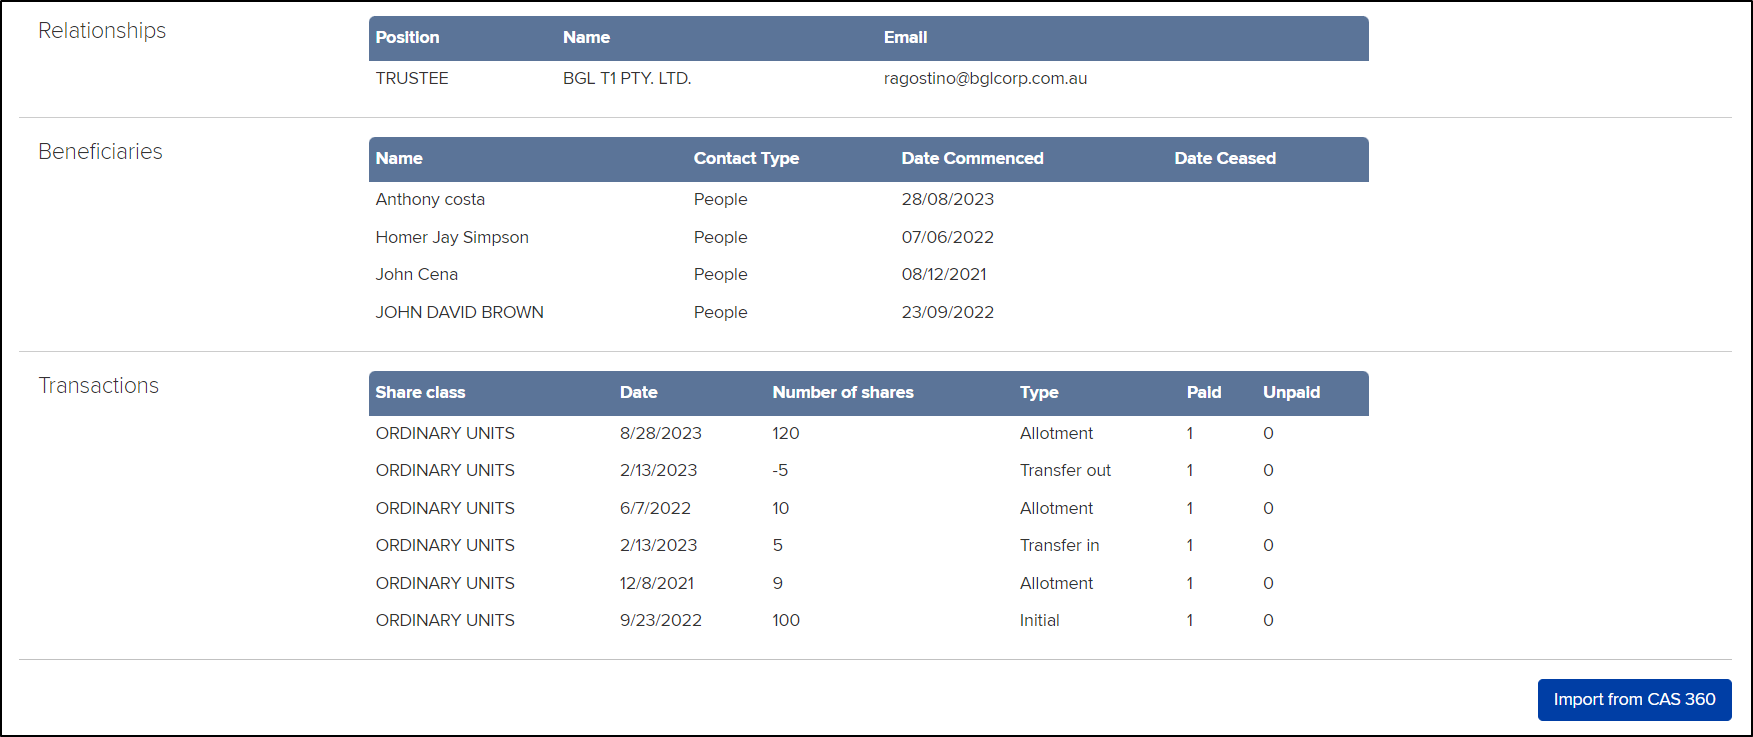The image size is (1753, 737).
Task: Click BGL T1 PTY. LTD. name
Action: click(x=627, y=78)
